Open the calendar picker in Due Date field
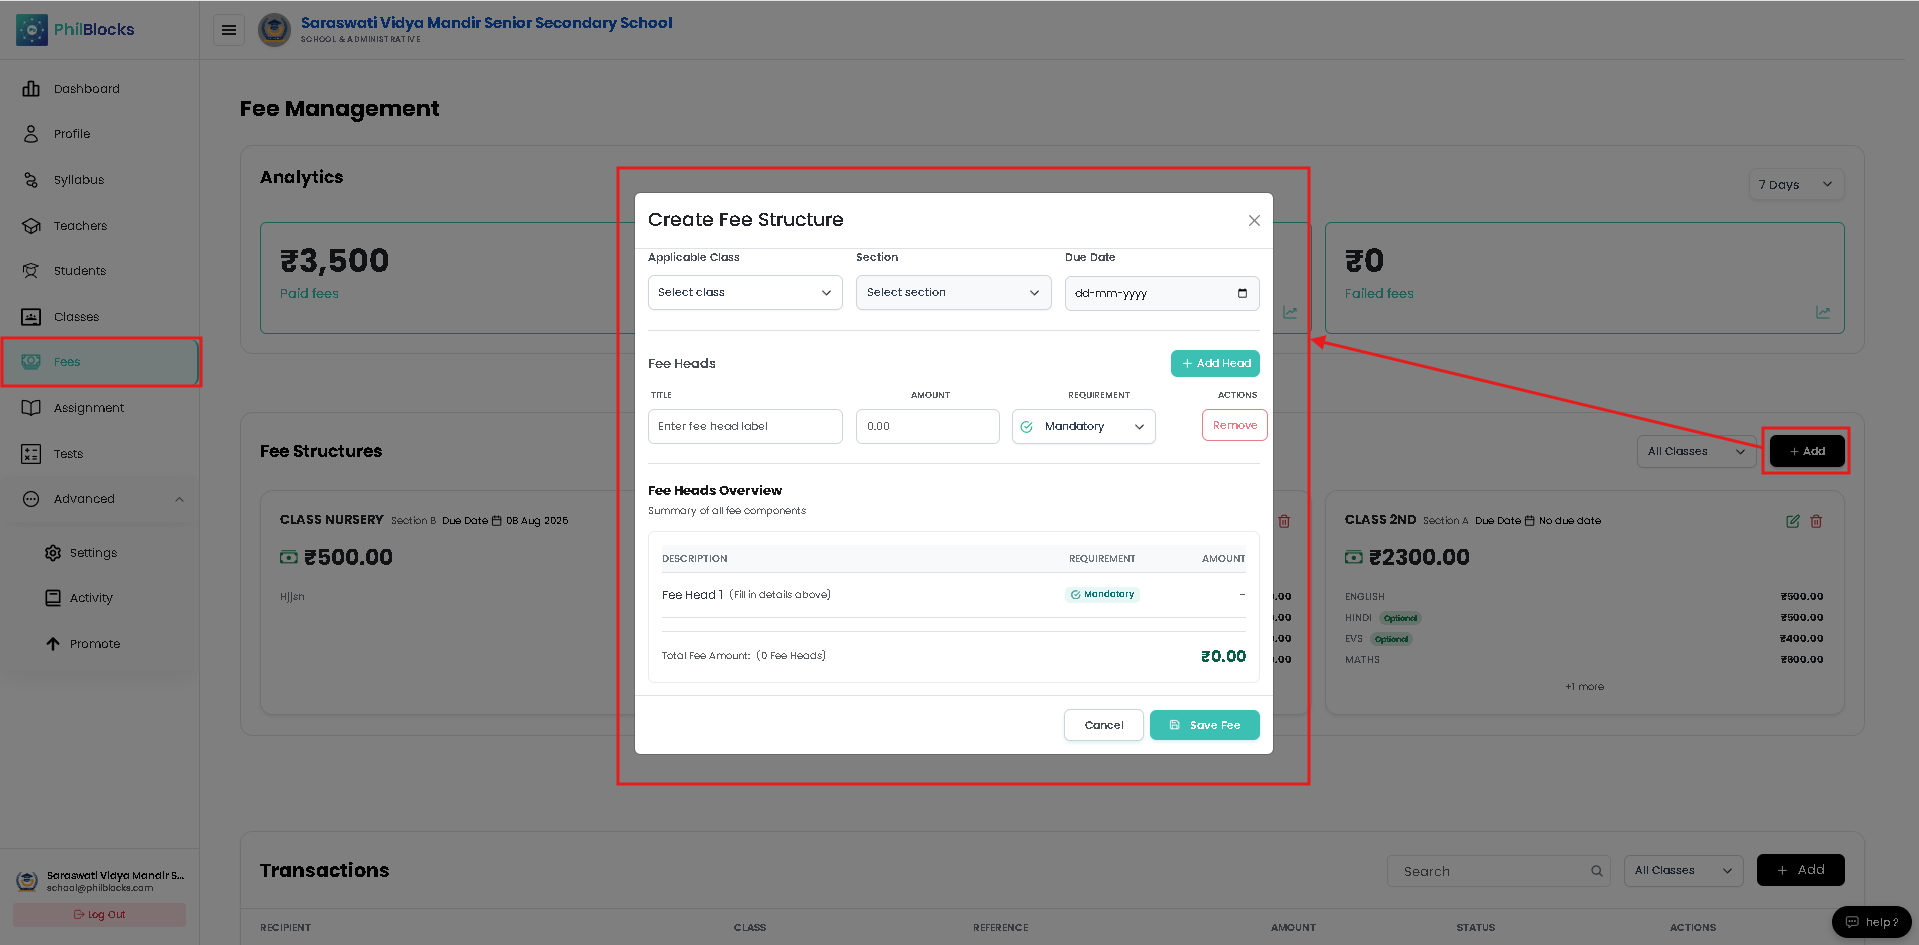The image size is (1919, 945). tap(1242, 293)
